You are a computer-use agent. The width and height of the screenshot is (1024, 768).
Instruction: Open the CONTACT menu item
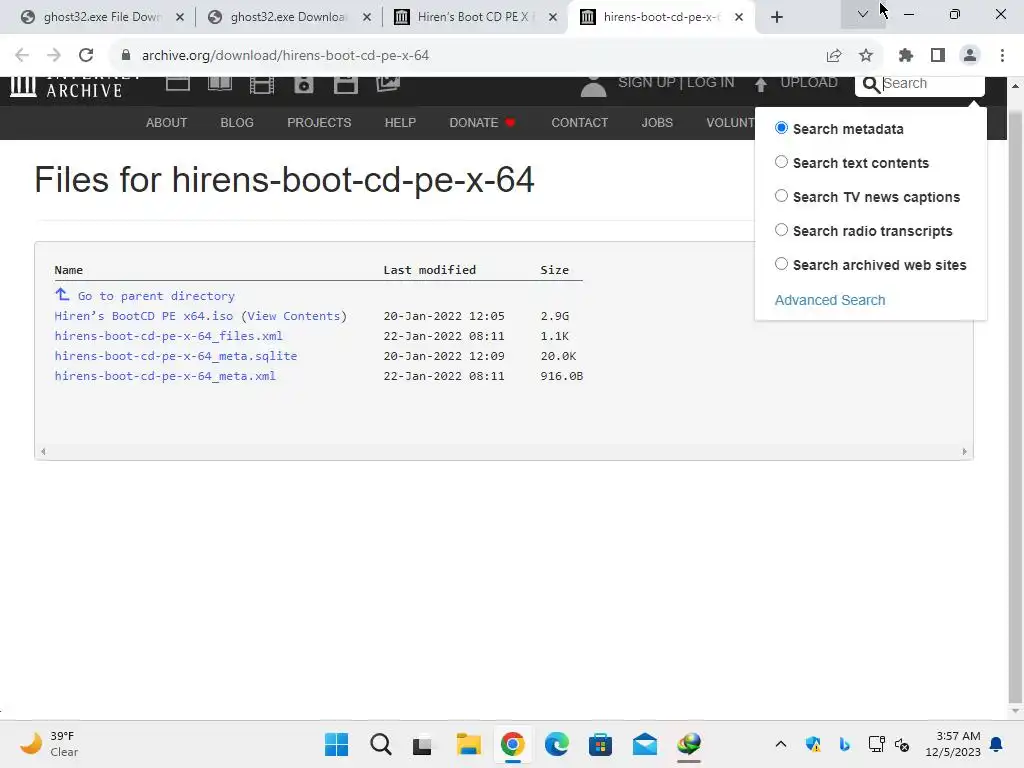point(579,123)
